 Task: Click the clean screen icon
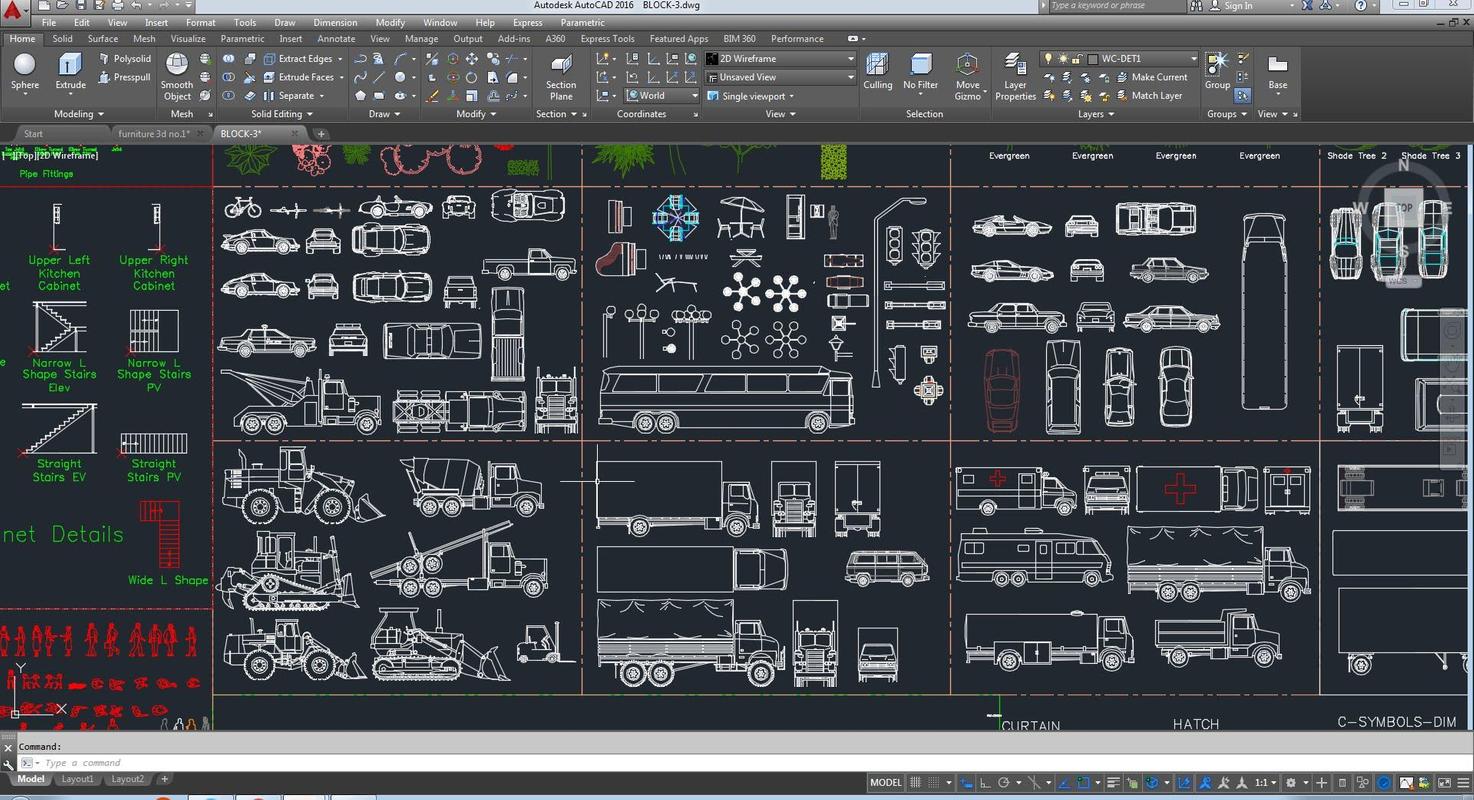(x=1444, y=783)
